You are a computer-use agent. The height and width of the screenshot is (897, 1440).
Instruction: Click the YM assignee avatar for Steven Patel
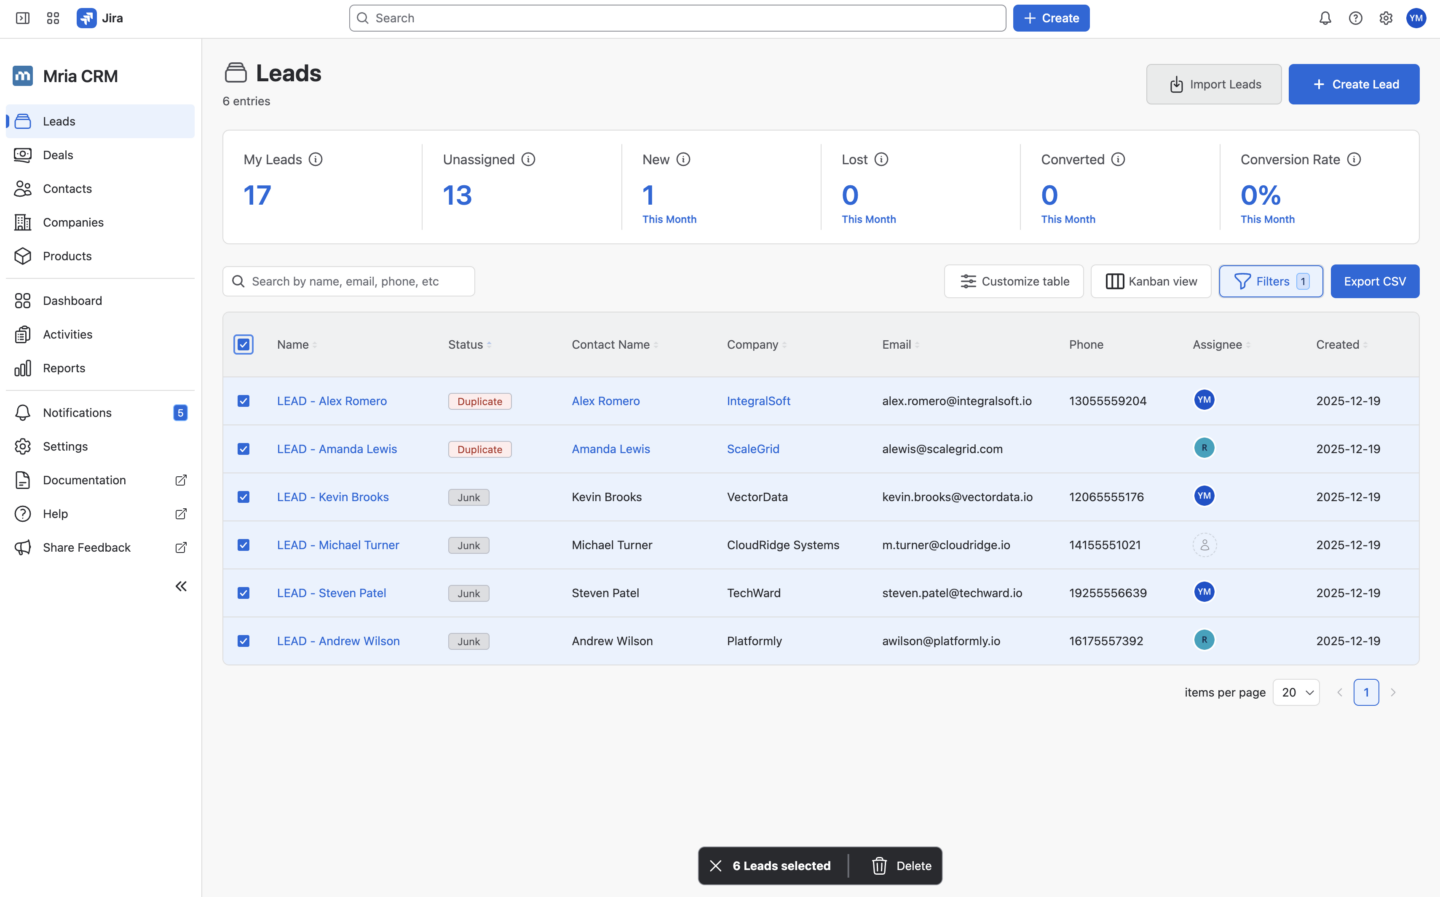[x=1204, y=592]
